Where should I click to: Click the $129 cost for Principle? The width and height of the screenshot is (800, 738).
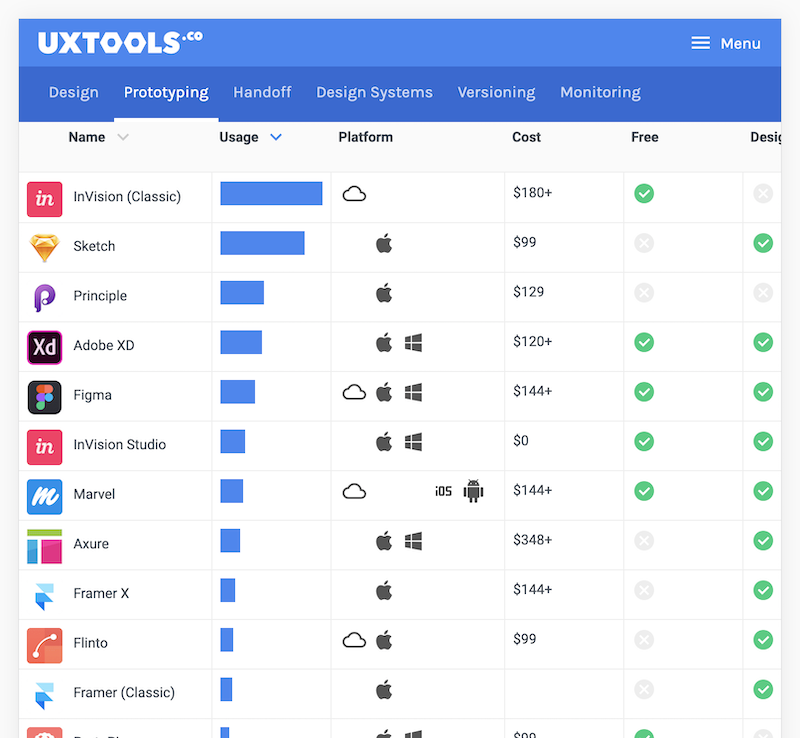pyautogui.click(x=529, y=292)
